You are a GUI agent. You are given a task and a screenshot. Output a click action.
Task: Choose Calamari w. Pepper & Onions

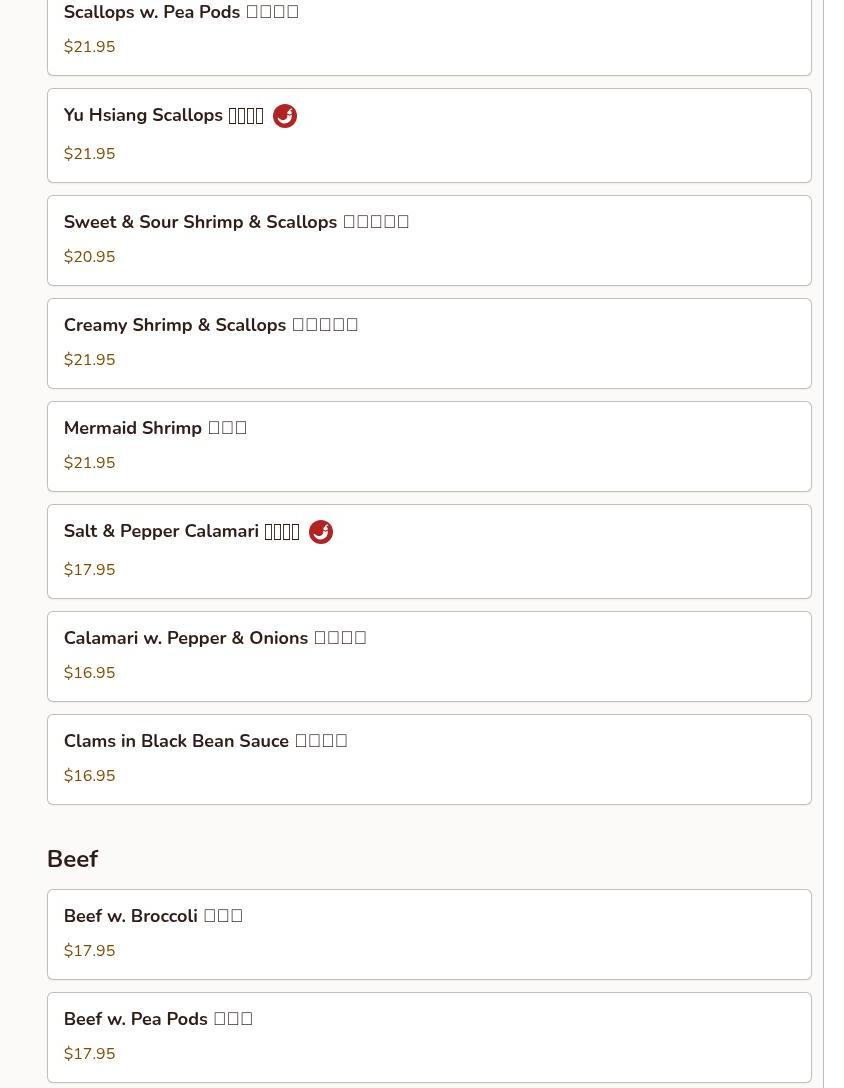[x=429, y=656]
